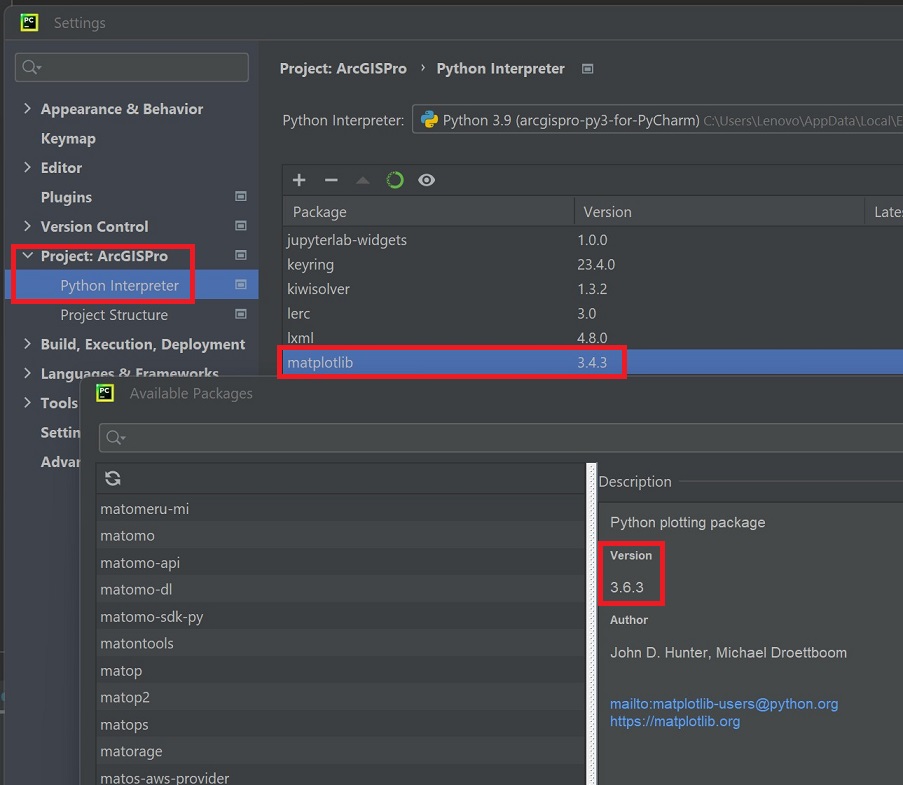Screen dimensions: 903x785
Task: Select matos-aws-provider in Available Packages
Action: click(x=341, y=776)
